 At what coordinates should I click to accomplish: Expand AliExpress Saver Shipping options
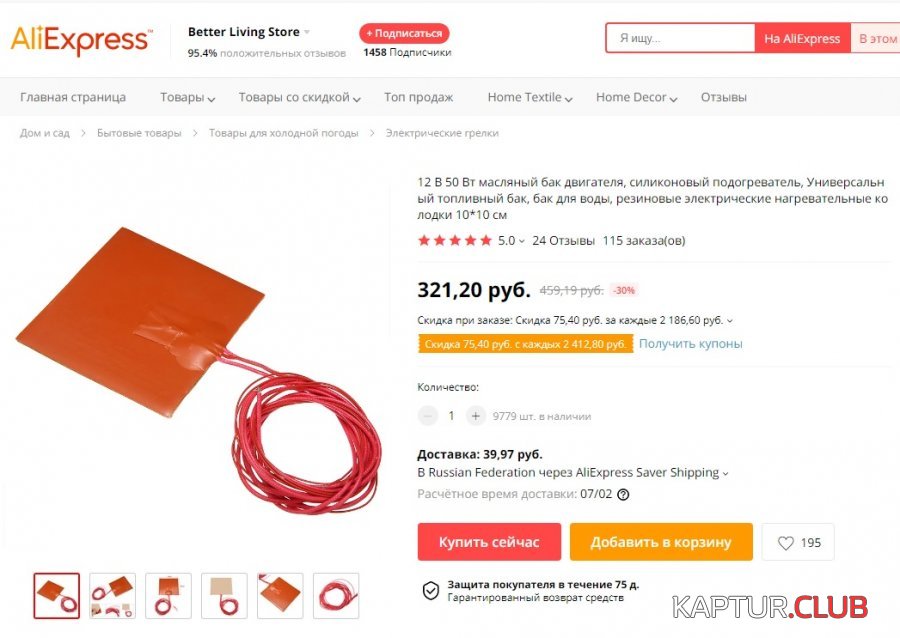coord(726,473)
